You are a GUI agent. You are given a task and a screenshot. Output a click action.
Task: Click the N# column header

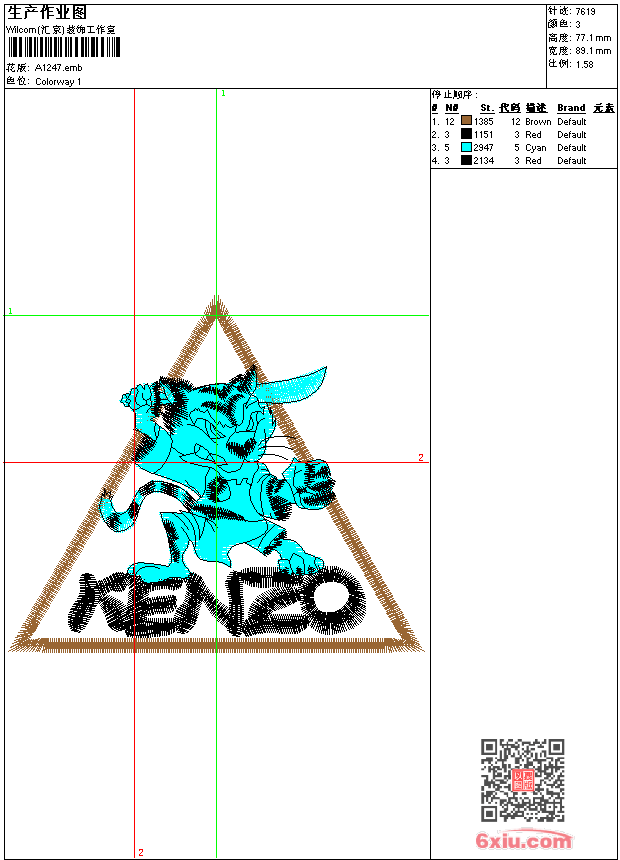click(x=452, y=108)
